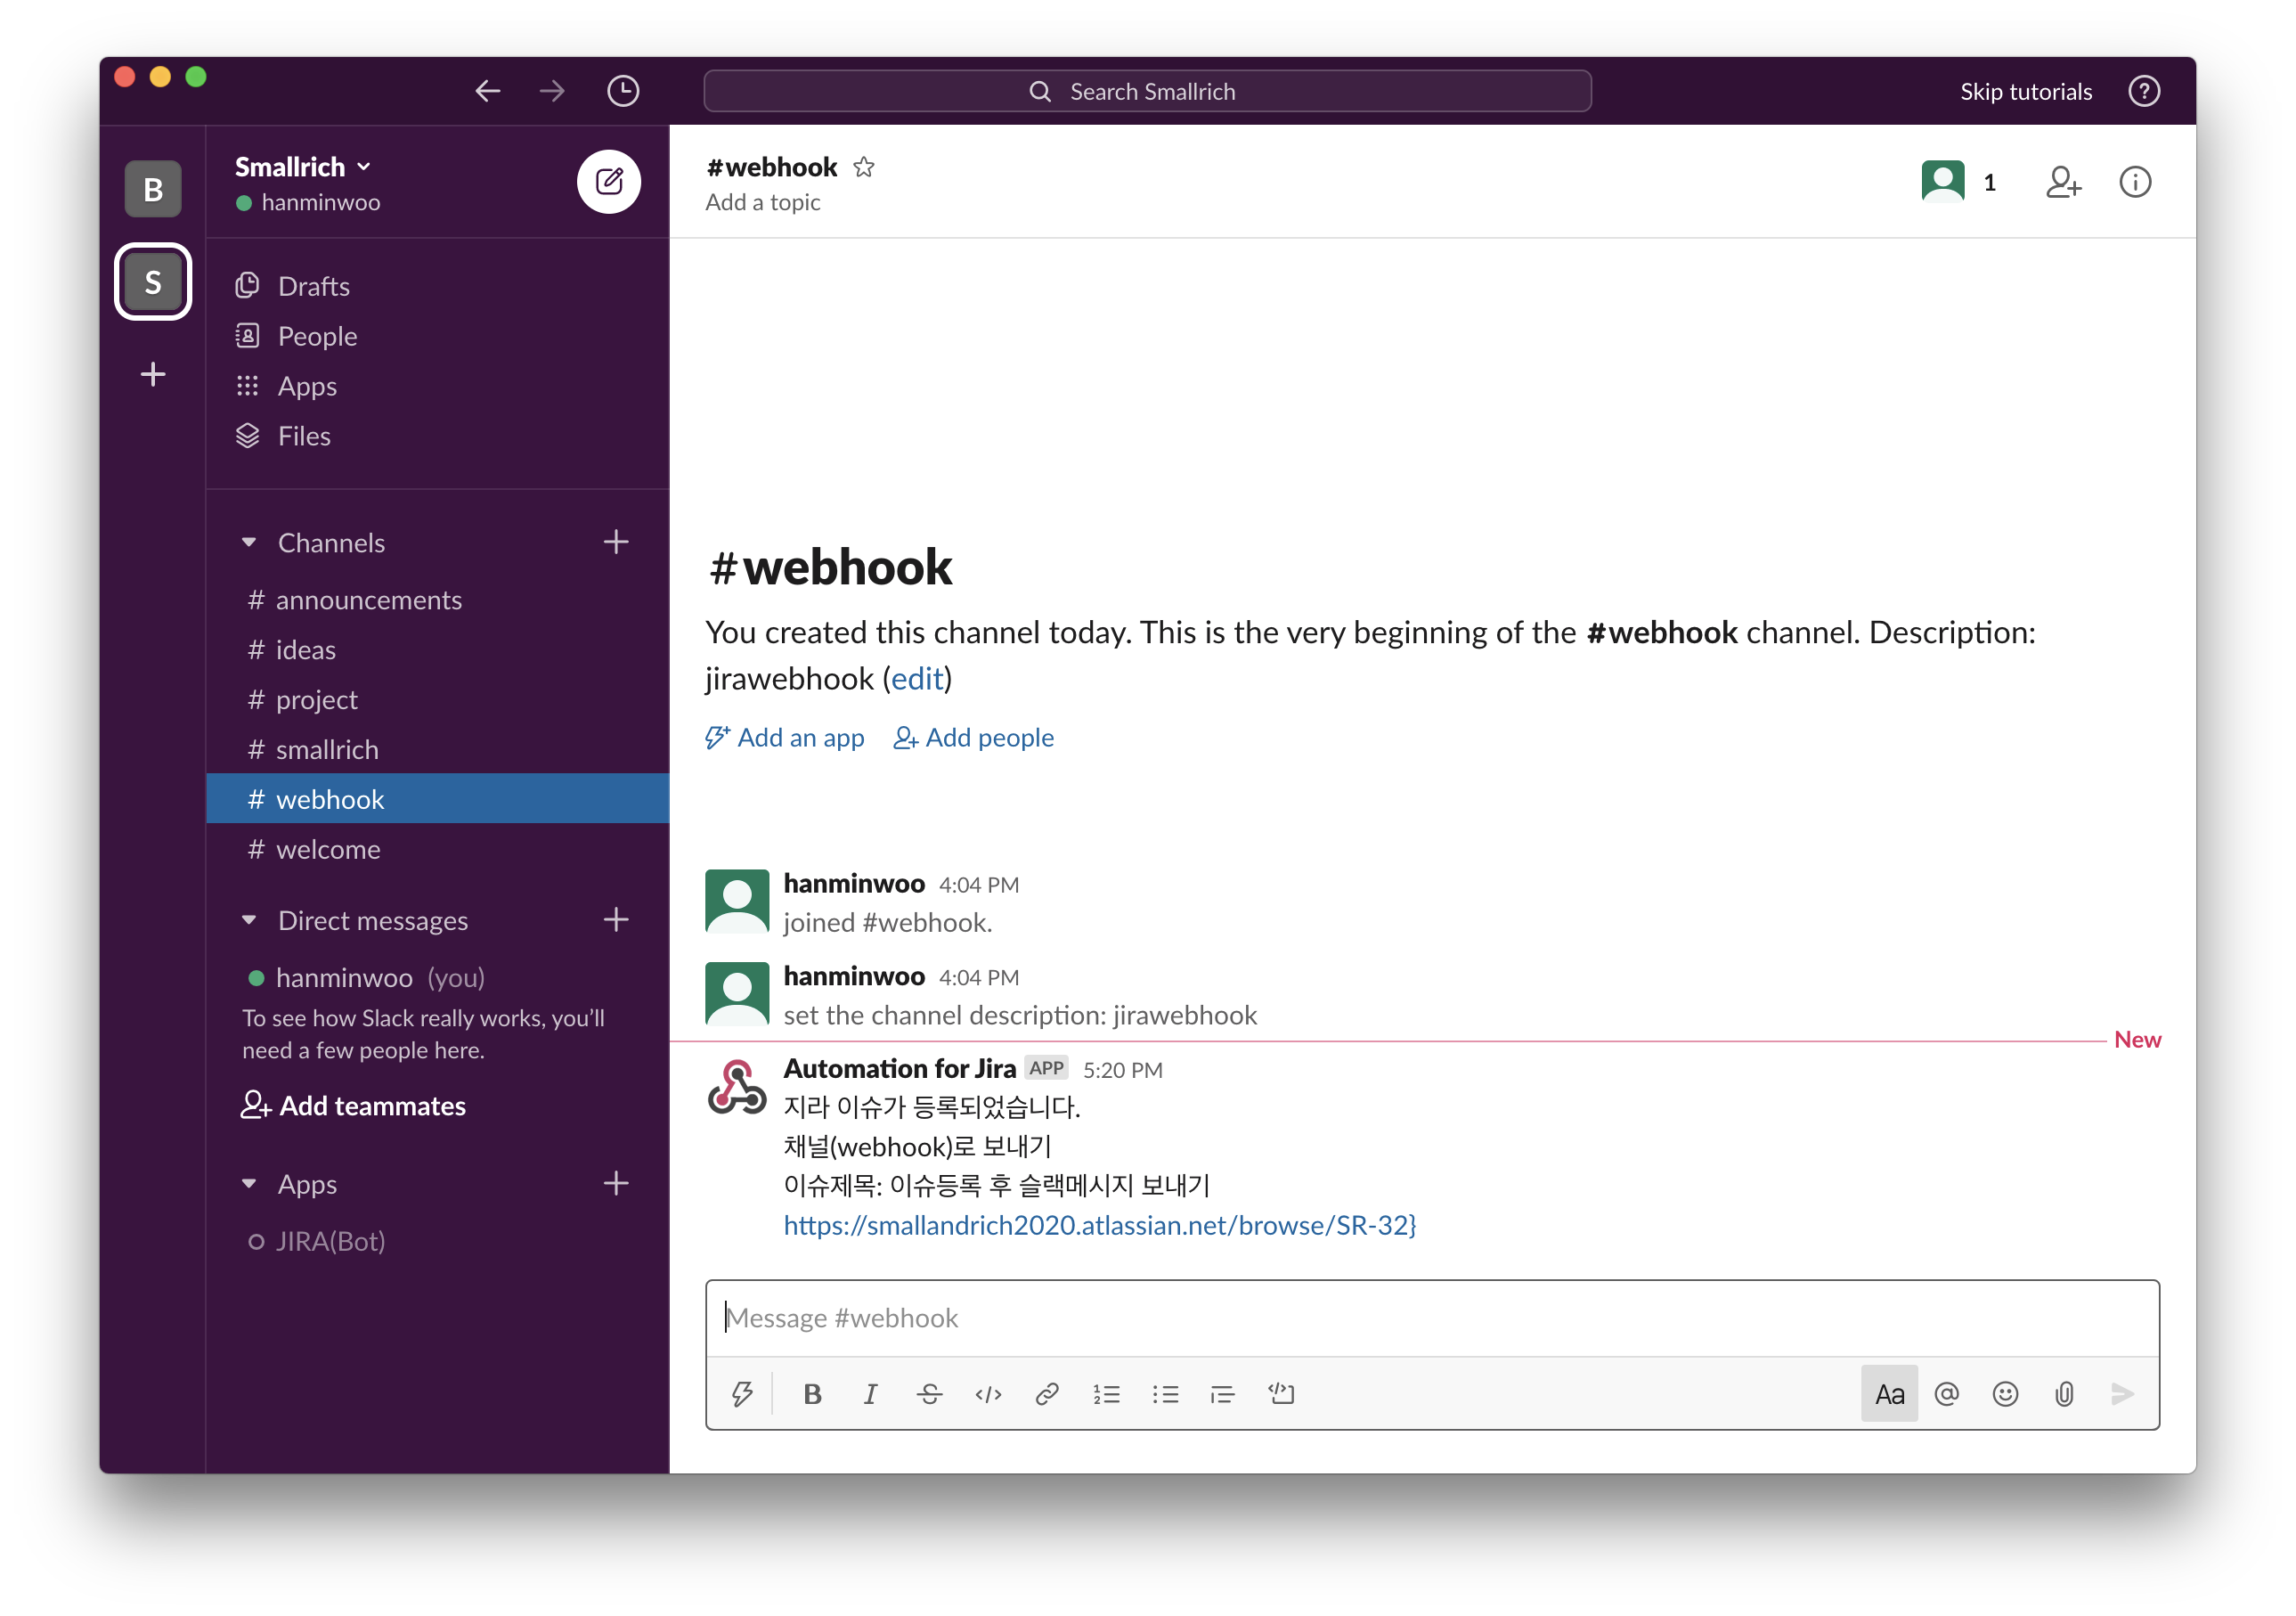Viewport: 2296px width, 1616px height.
Task: Click the code block formatting icon
Action: pyautogui.click(x=1280, y=1394)
